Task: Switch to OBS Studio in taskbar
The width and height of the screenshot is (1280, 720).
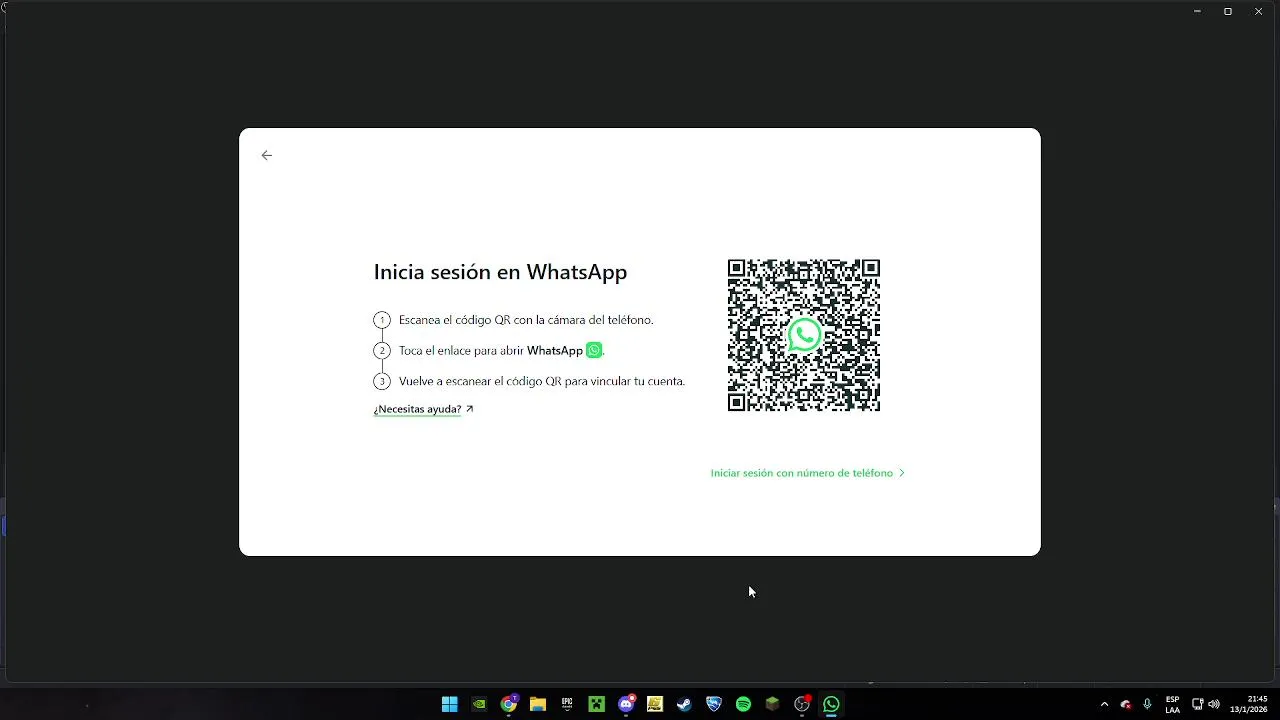Action: point(802,704)
